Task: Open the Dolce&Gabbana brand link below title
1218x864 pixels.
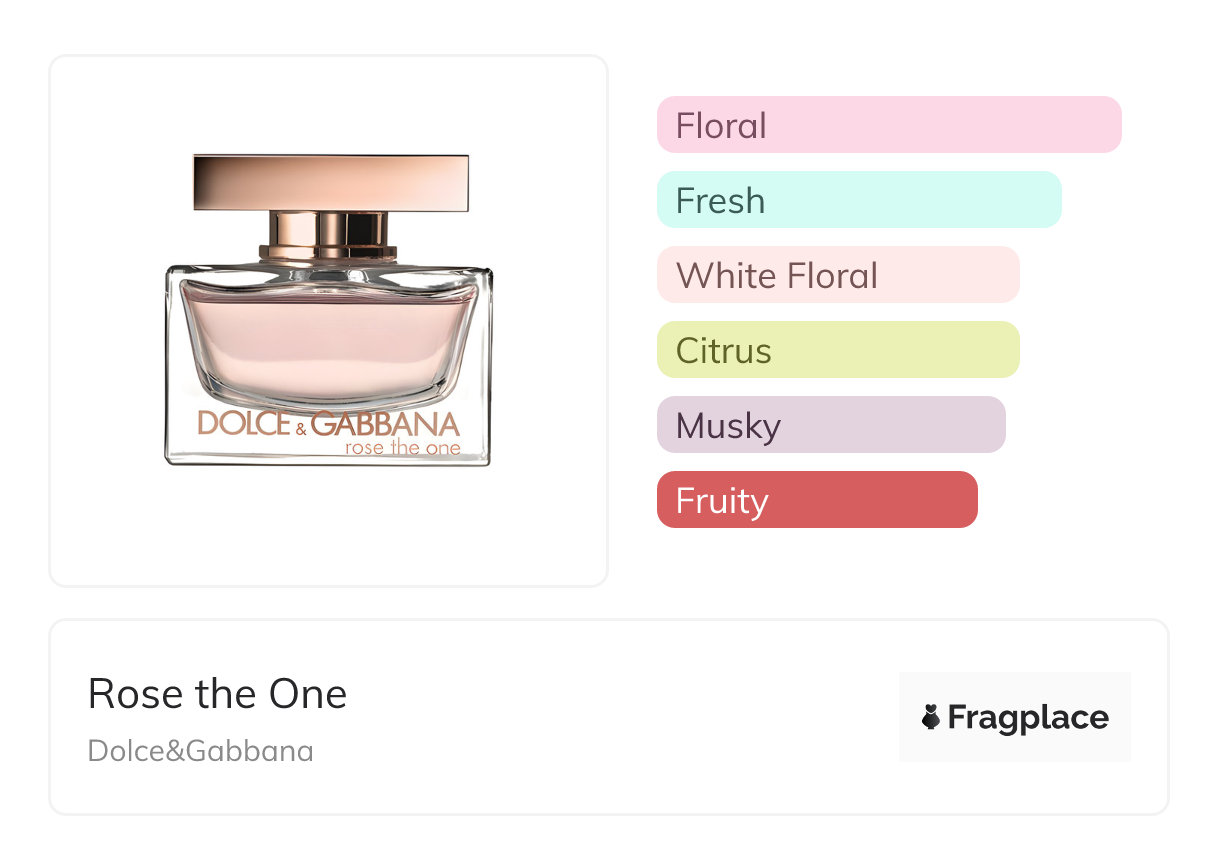Action: coord(200,751)
